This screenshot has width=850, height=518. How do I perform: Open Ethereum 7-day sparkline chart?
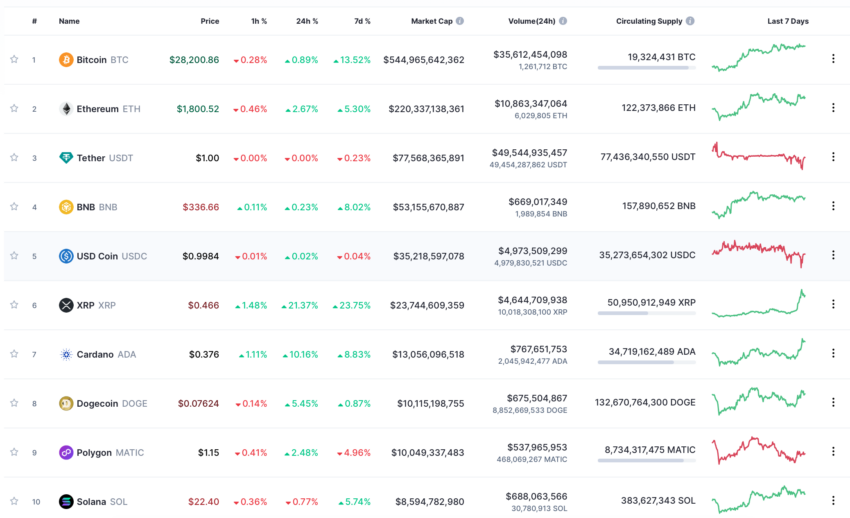[x=758, y=106]
